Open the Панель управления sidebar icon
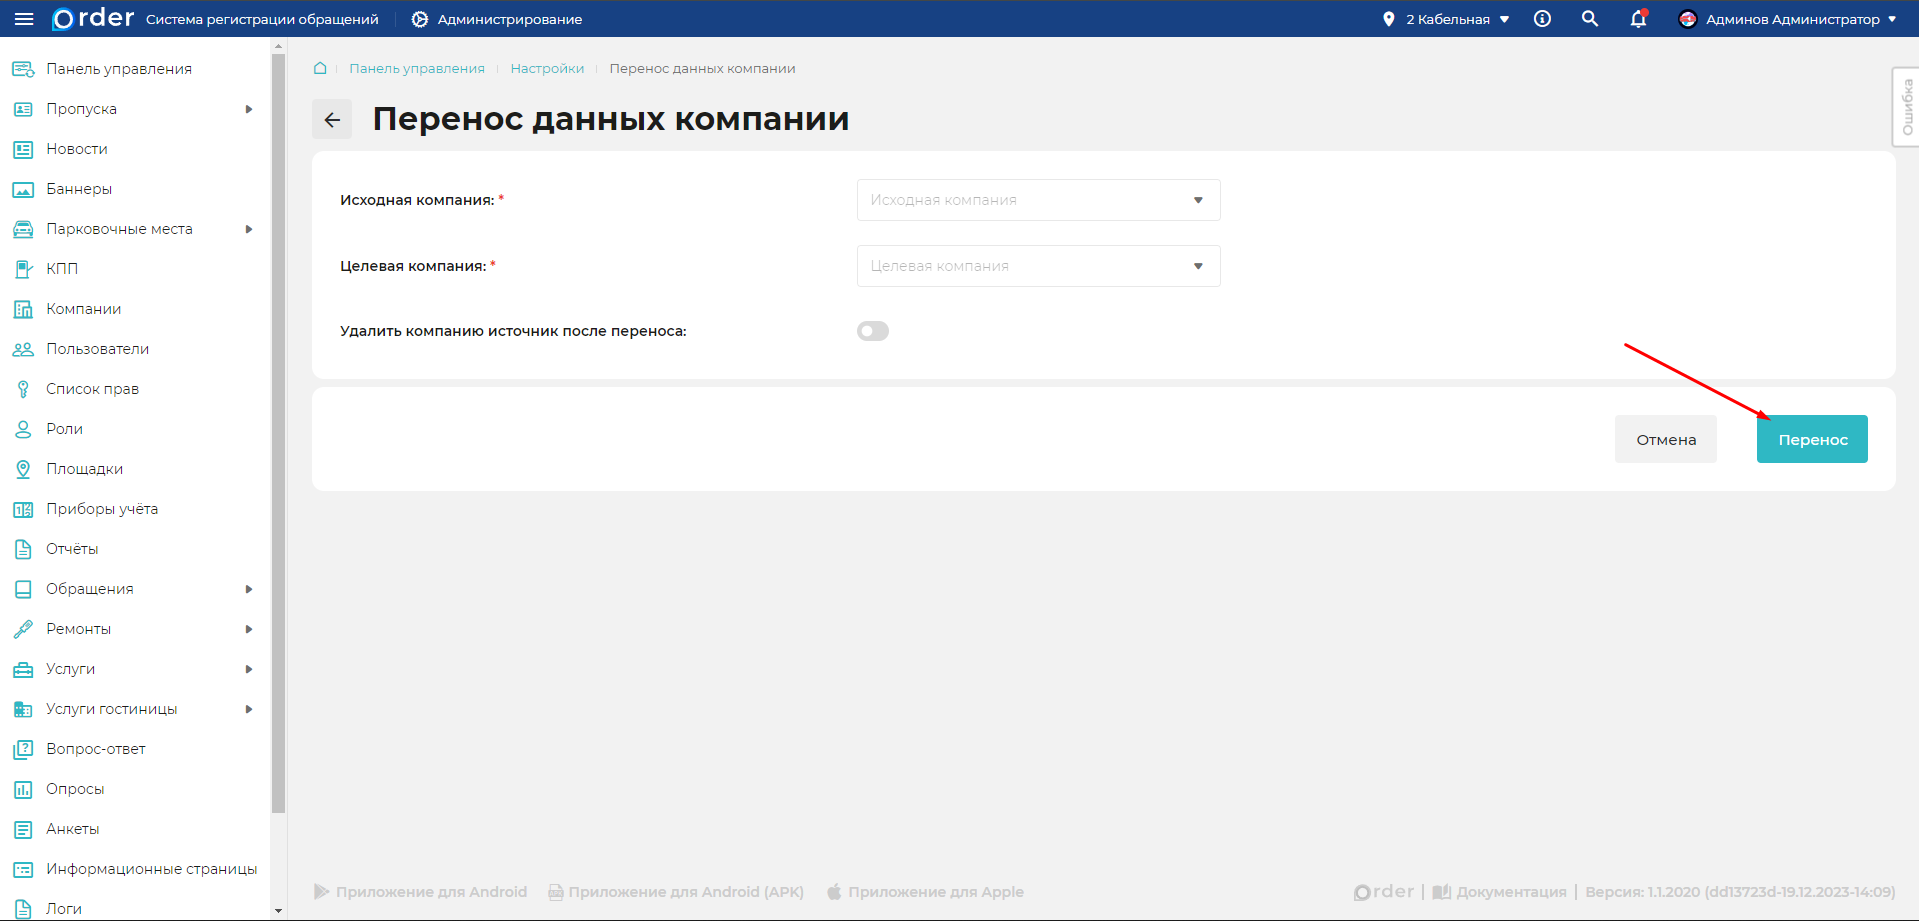The width and height of the screenshot is (1919, 921). click(x=23, y=68)
